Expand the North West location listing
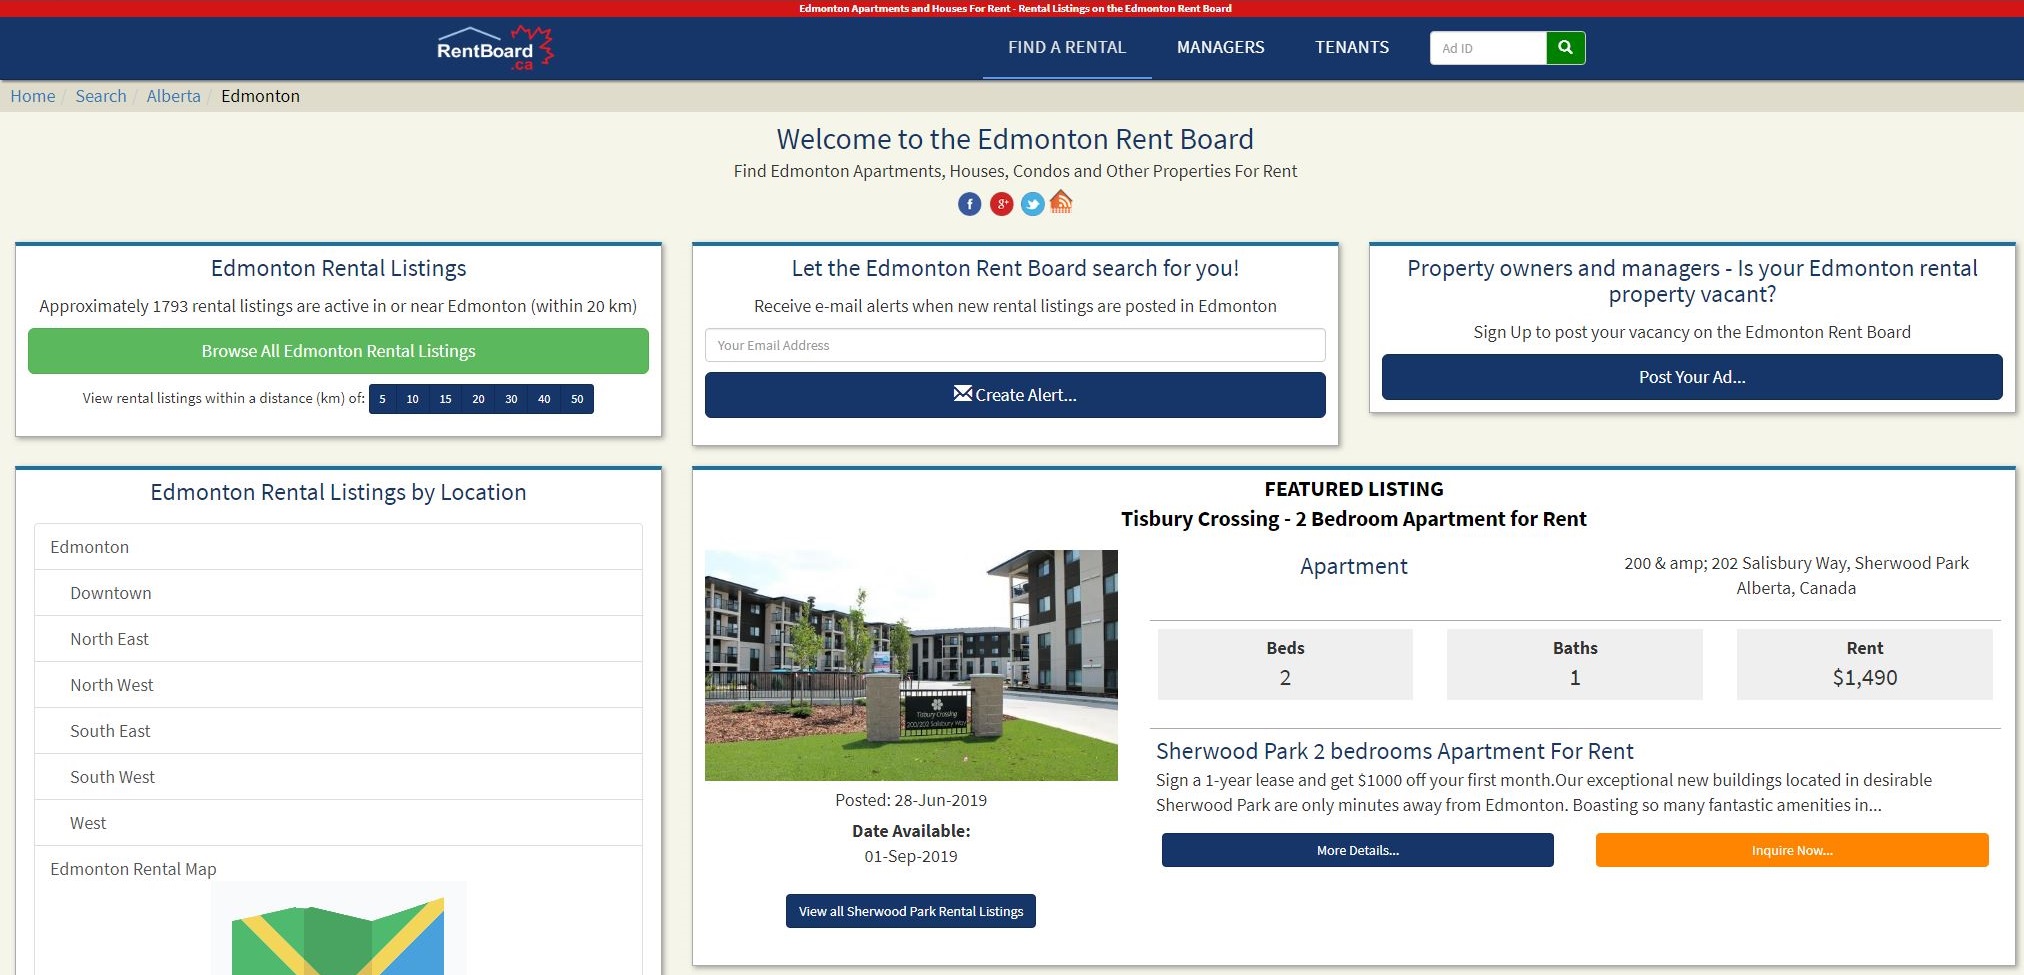Viewport: 2024px width, 975px height. [x=111, y=684]
